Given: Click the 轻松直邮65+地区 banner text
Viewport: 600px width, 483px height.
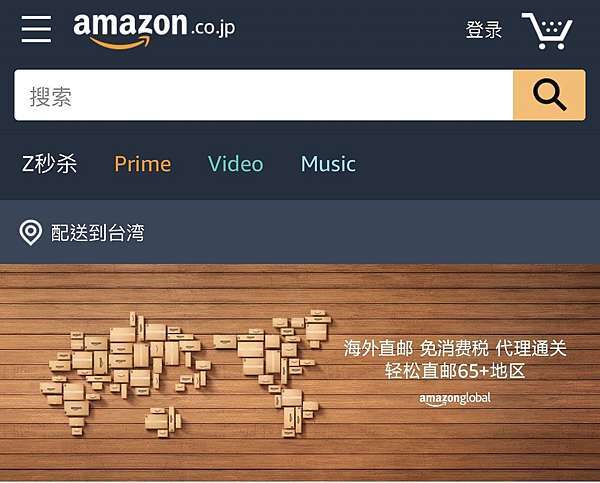Looking at the screenshot, I should coord(455,371).
